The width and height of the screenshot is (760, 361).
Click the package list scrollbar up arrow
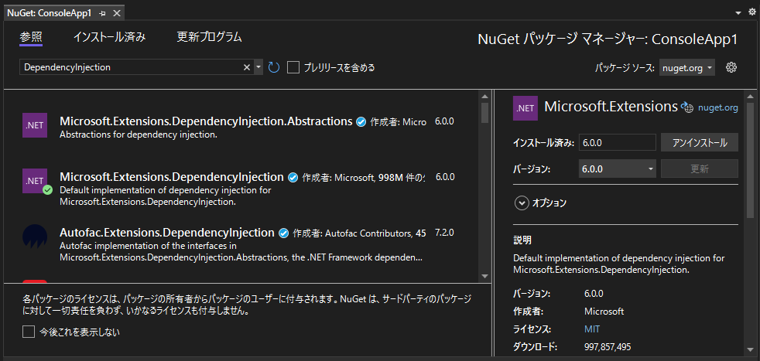point(485,95)
